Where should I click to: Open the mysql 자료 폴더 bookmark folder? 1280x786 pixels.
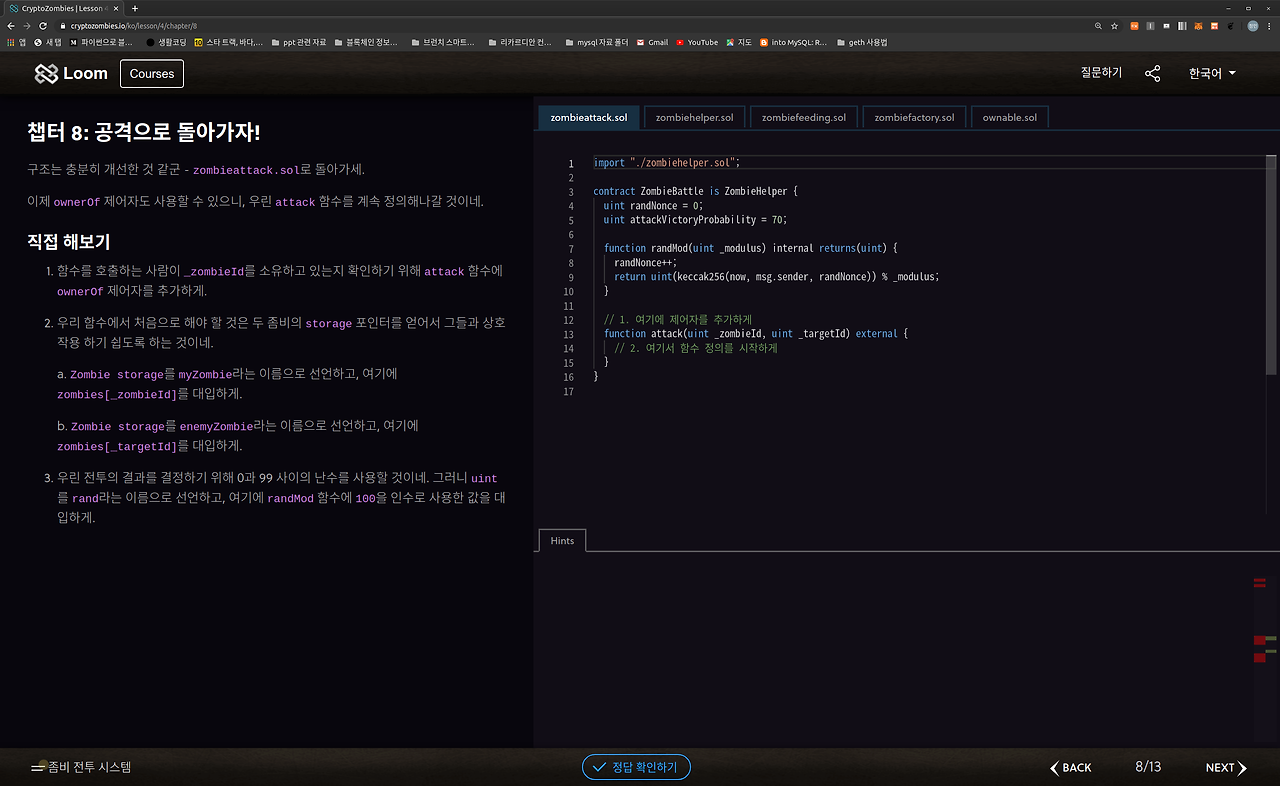click(595, 42)
